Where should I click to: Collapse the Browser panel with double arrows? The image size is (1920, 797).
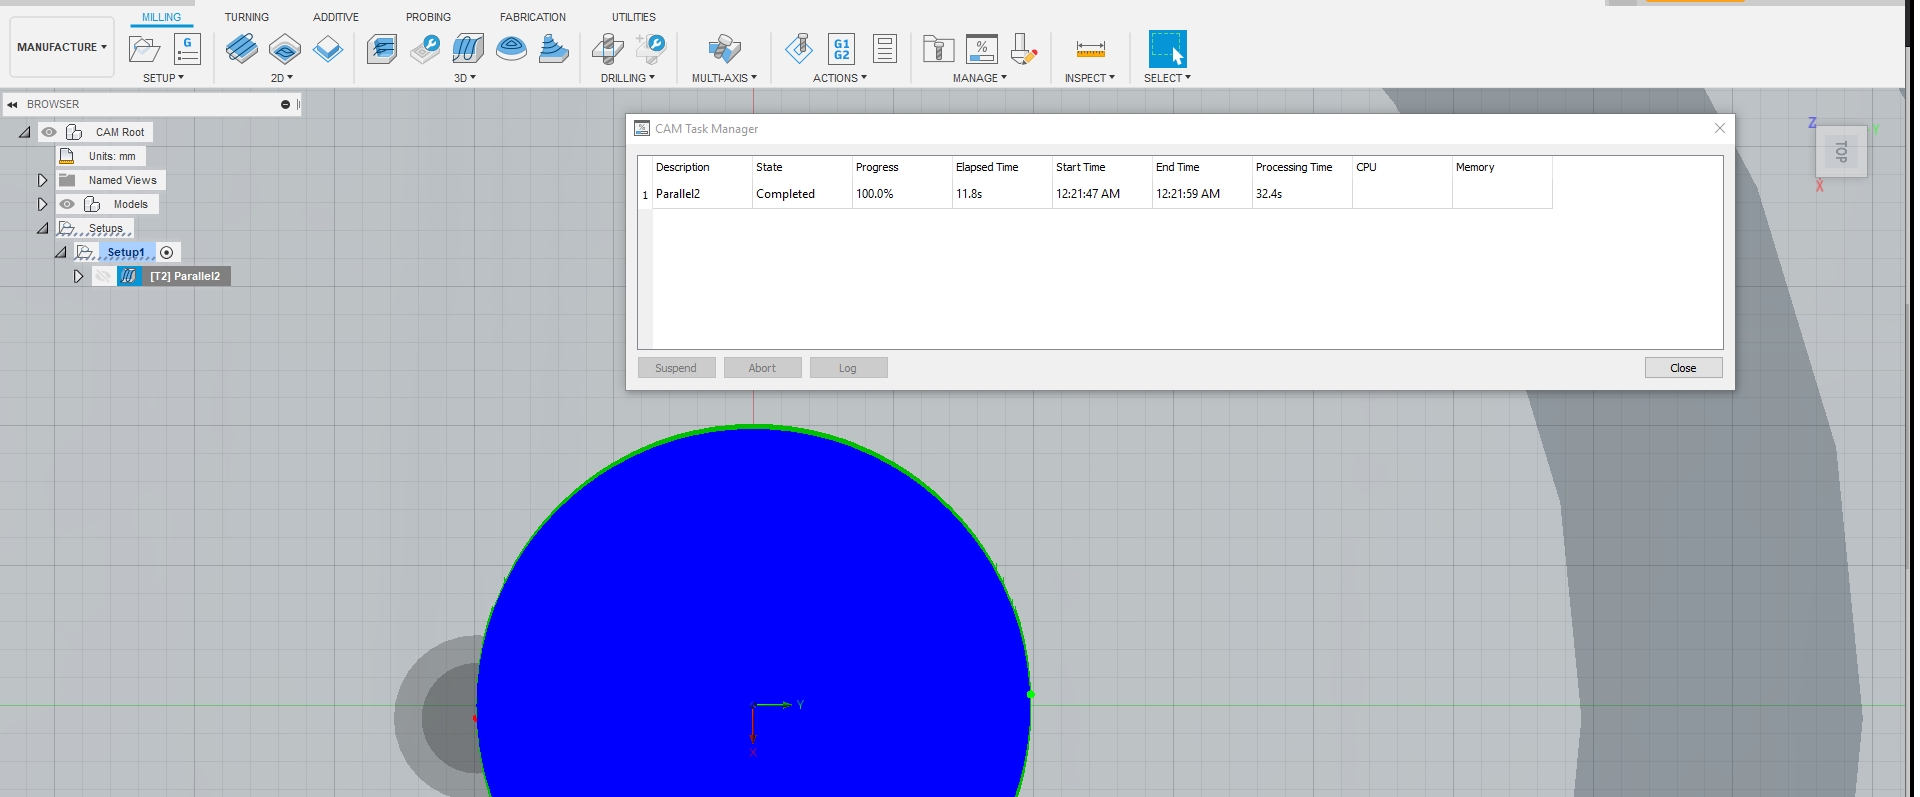12,104
